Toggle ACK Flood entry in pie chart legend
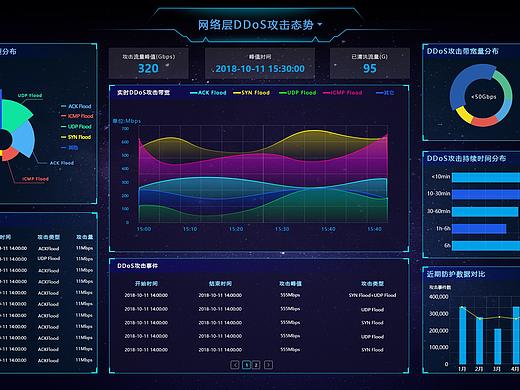This screenshot has width=520, height=390. [x=76, y=106]
